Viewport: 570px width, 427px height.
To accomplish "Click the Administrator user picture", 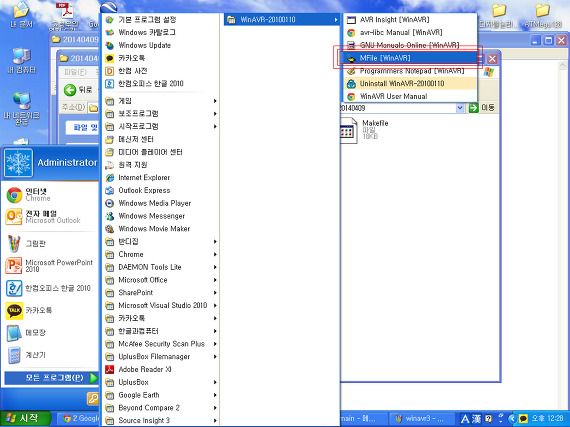I will [18, 162].
